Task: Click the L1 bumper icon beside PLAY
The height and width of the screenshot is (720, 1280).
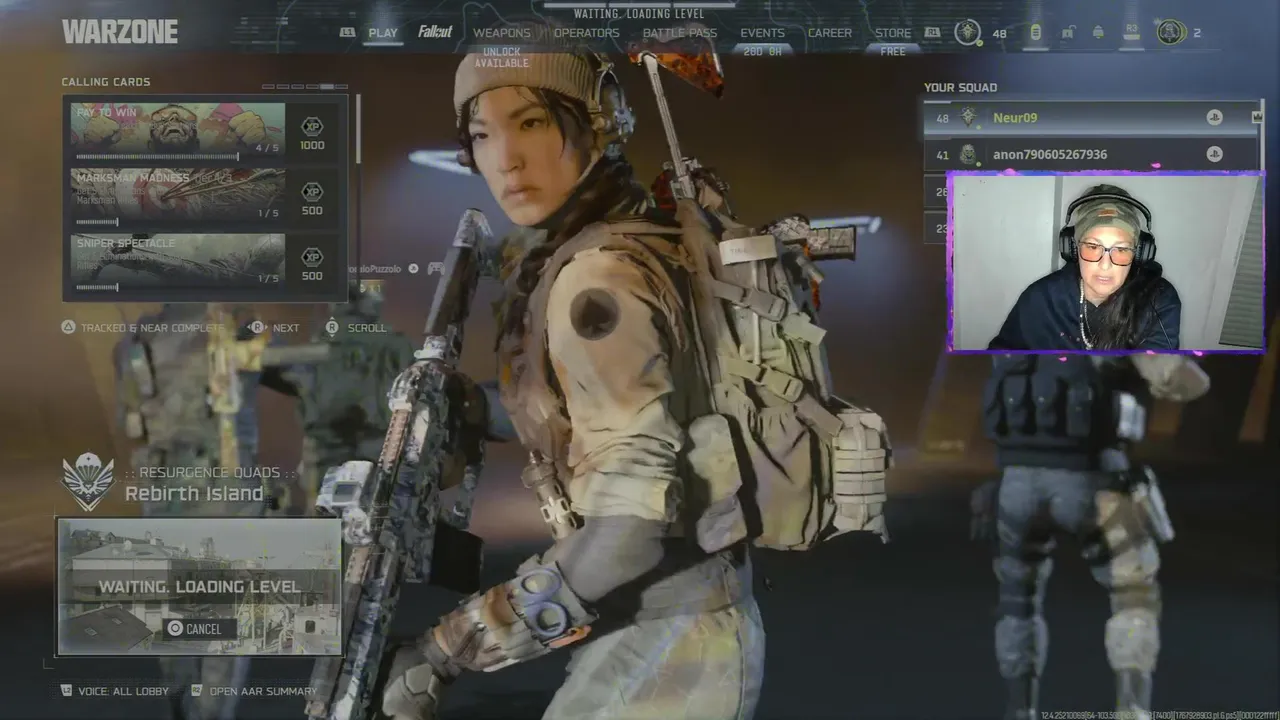Action: tap(348, 32)
